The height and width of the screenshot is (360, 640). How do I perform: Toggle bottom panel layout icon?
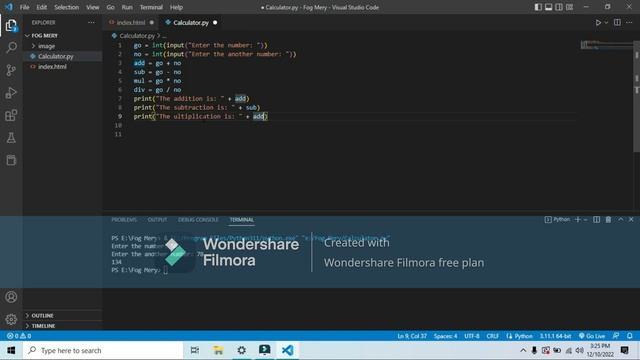[549, 7]
